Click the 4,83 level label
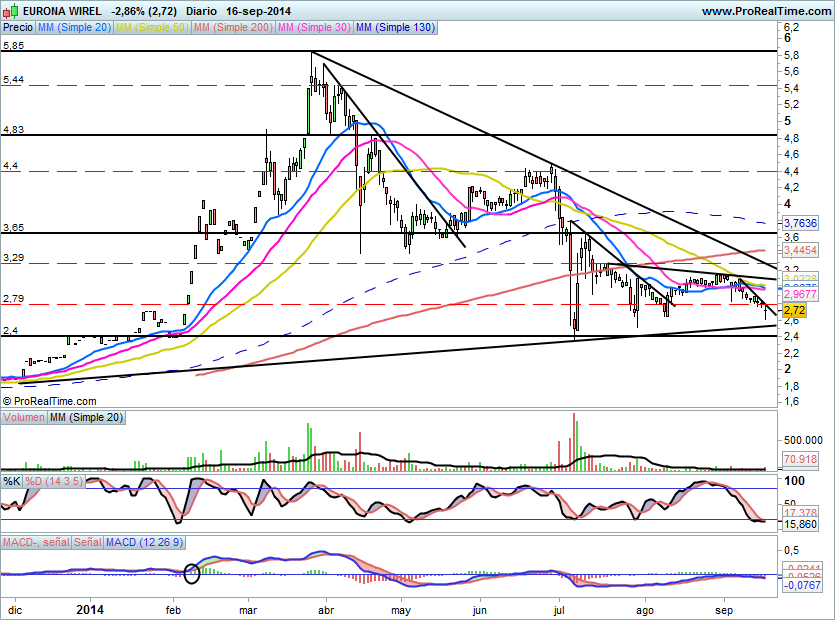Image resolution: width=835 pixels, height=620 pixels. coord(13,130)
